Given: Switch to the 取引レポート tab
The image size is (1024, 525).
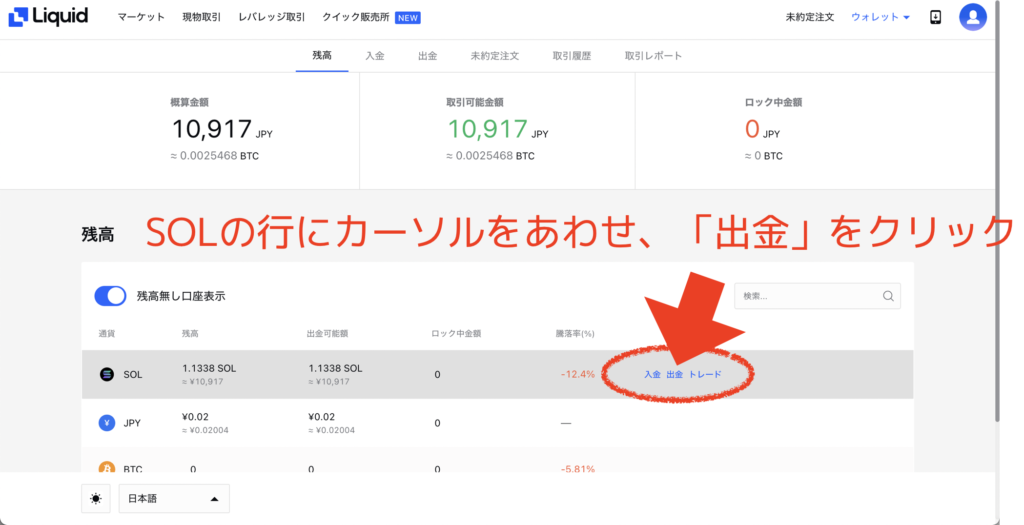Looking at the screenshot, I should [x=654, y=56].
